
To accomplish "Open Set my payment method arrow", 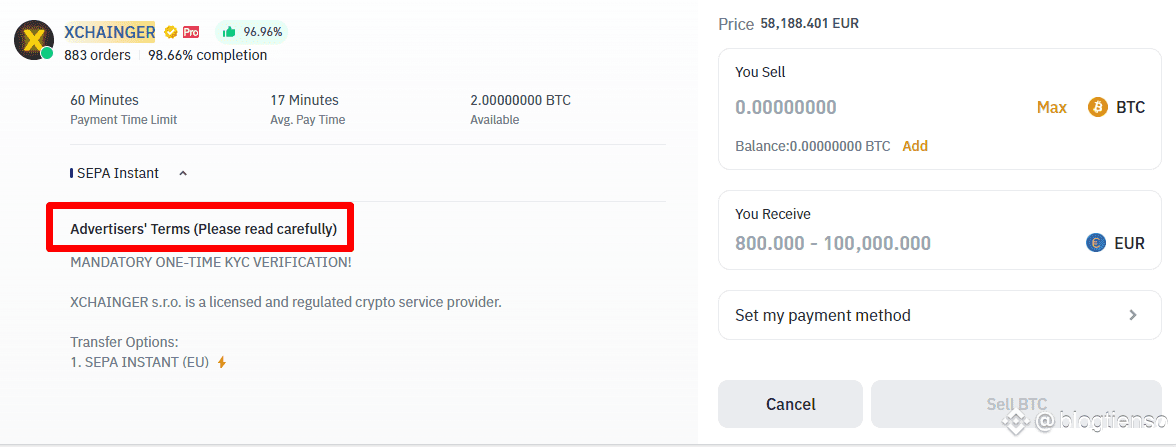I will point(1132,315).
